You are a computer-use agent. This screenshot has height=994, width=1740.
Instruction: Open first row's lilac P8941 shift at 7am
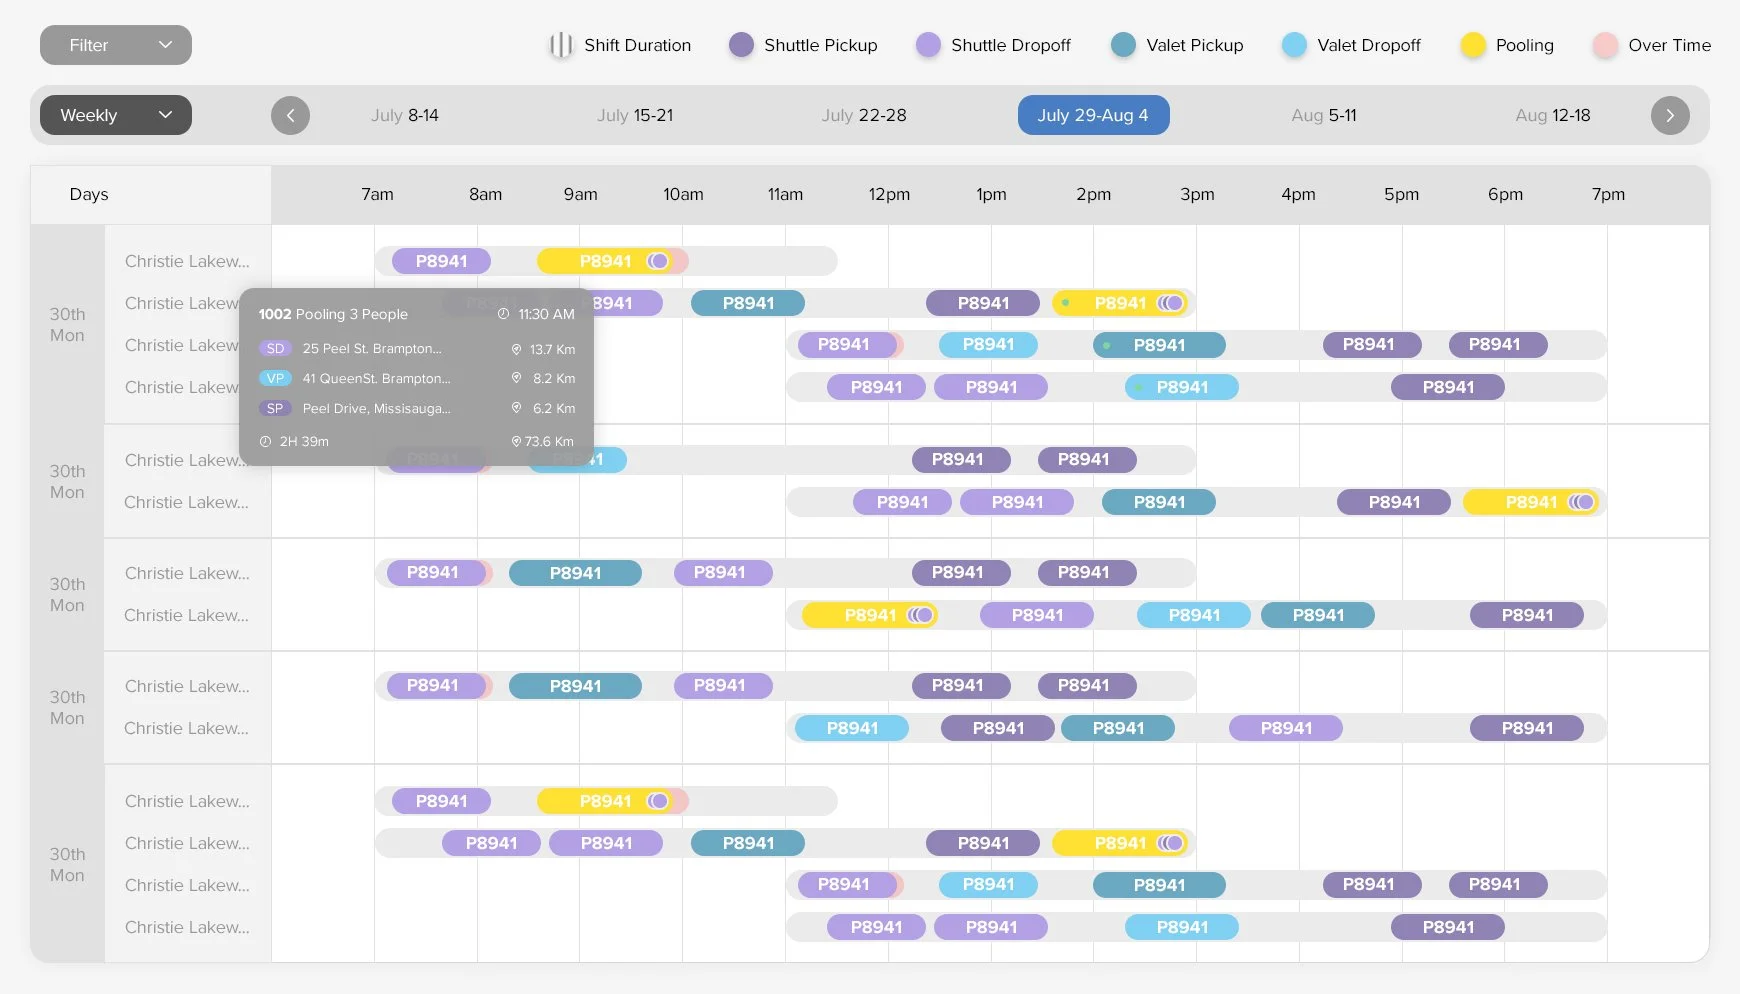[x=441, y=261]
